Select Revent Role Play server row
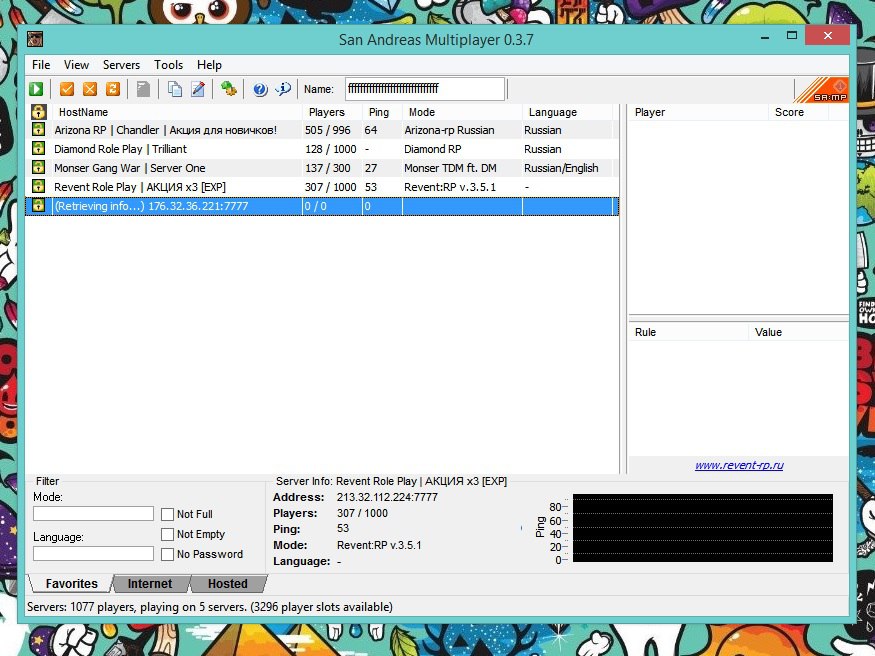875x656 pixels. tap(322, 187)
